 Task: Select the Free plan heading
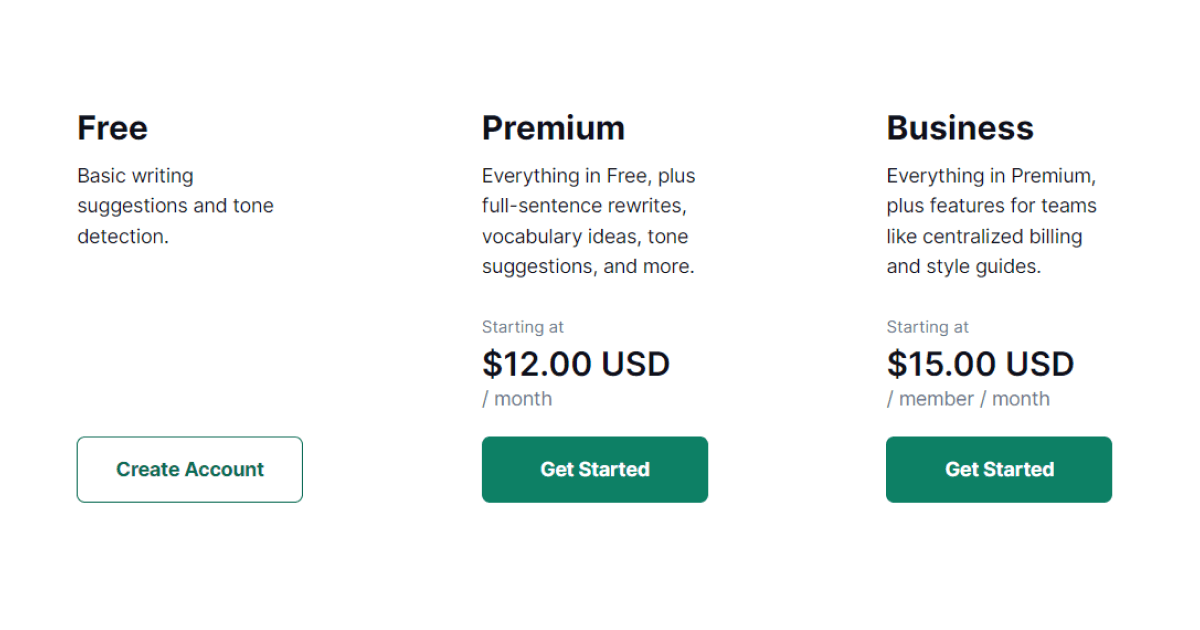[112, 128]
